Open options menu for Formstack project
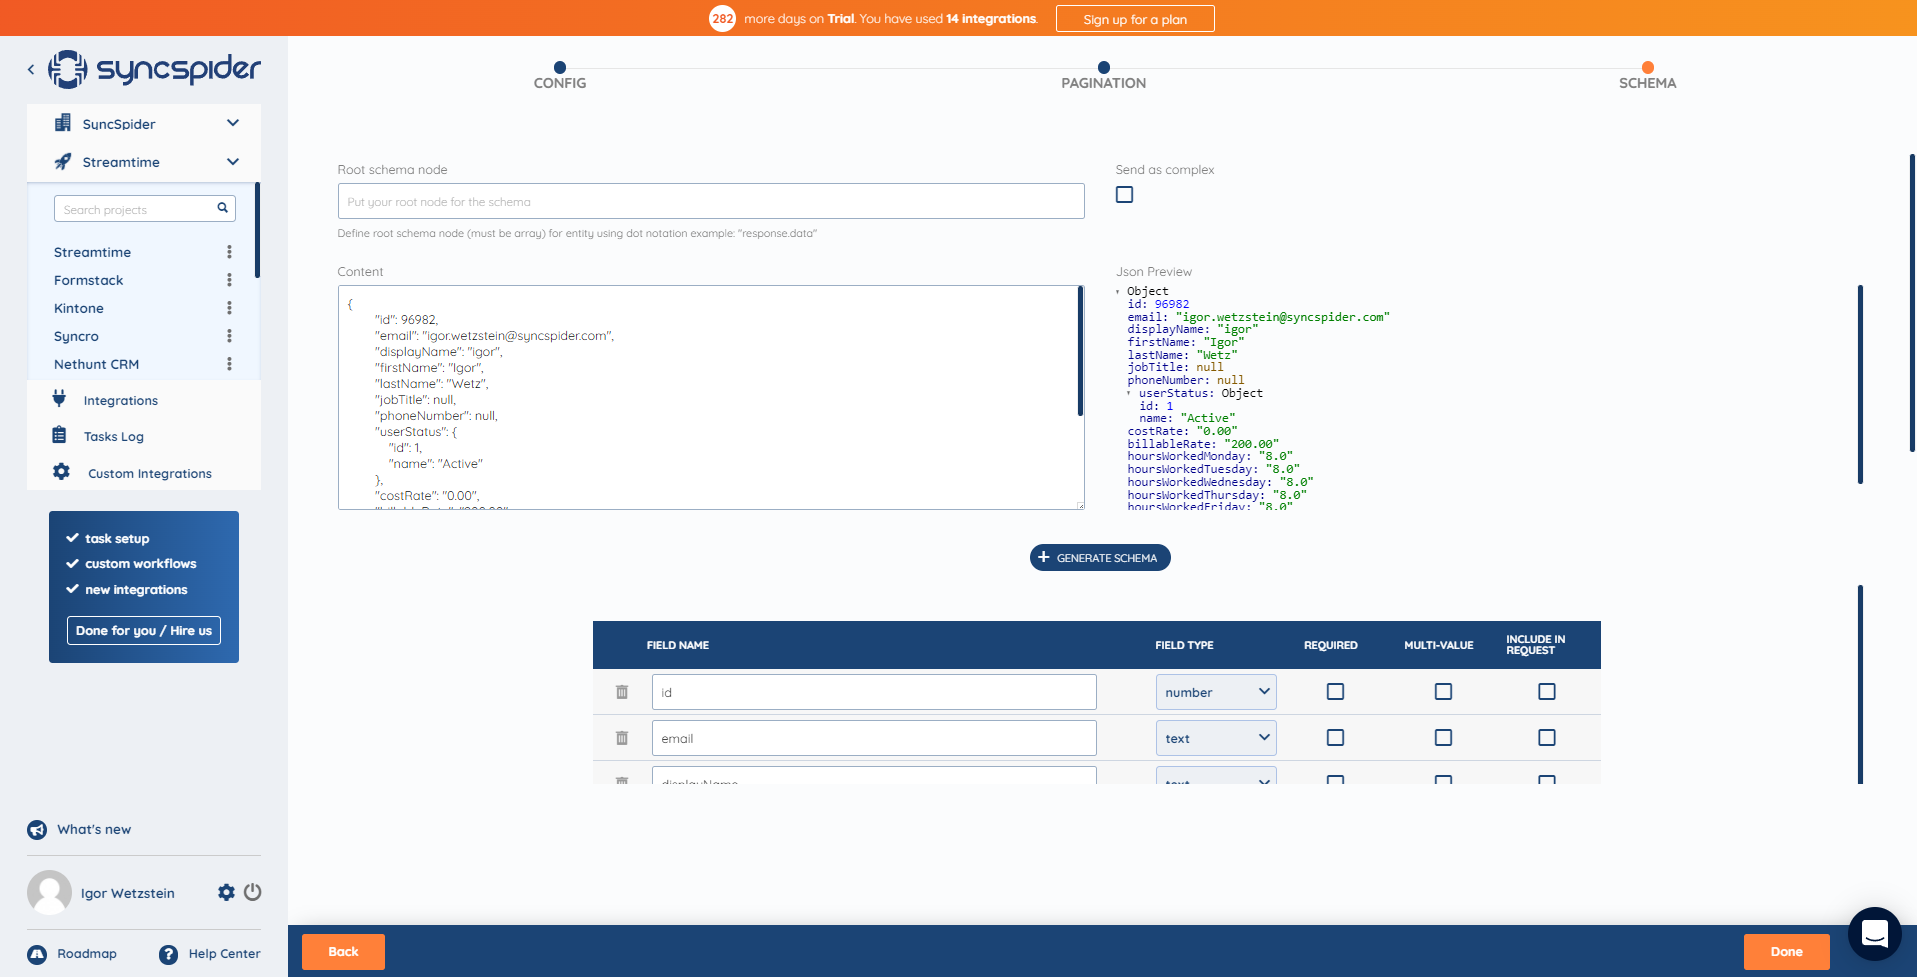This screenshot has height=977, width=1917. click(x=229, y=280)
